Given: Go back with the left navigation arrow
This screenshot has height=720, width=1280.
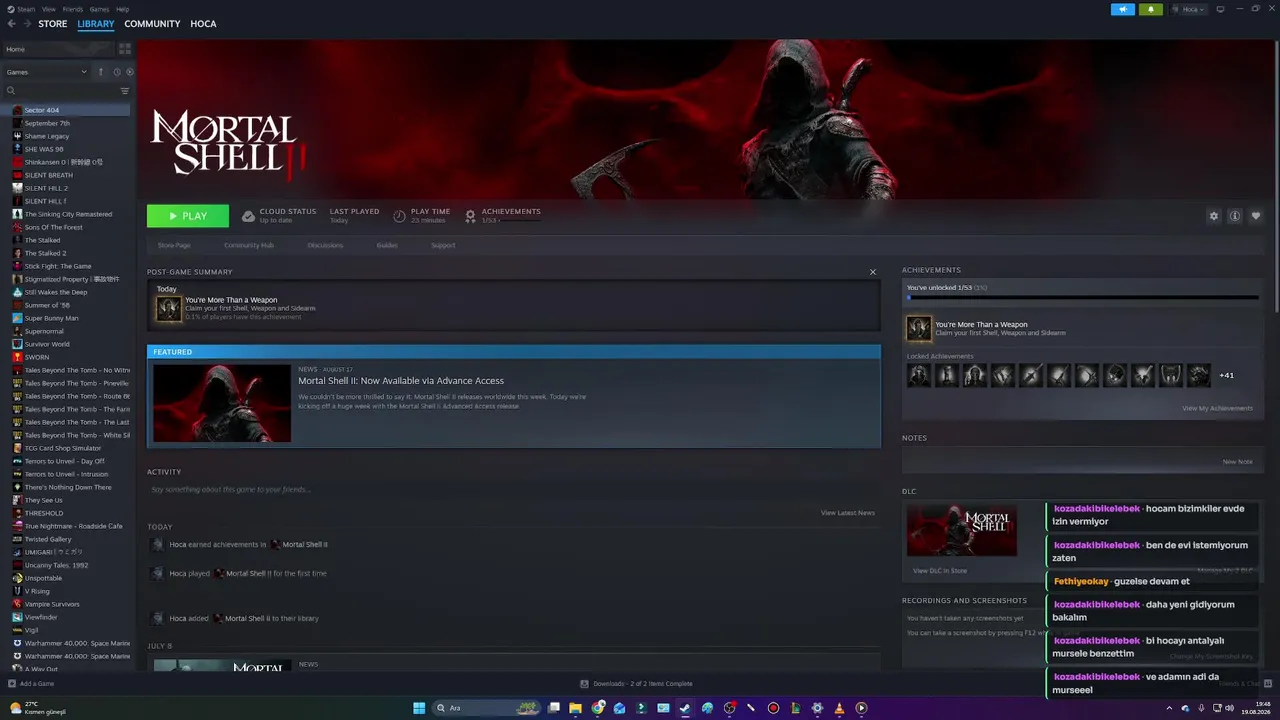Looking at the screenshot, I should pyautogui.click(x=12, y=24).
